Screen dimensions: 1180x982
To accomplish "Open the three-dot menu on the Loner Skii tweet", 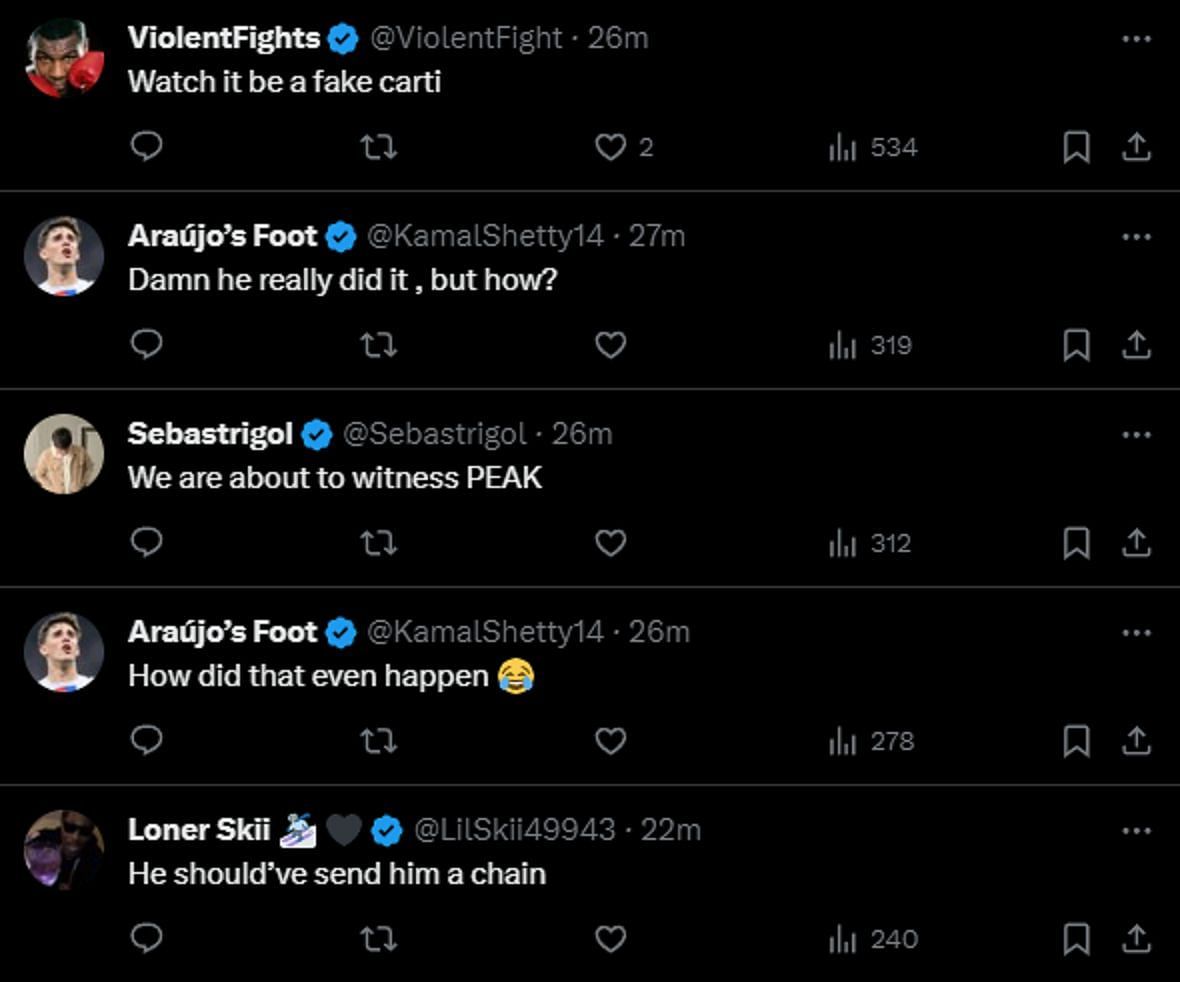I will 1137,831.
